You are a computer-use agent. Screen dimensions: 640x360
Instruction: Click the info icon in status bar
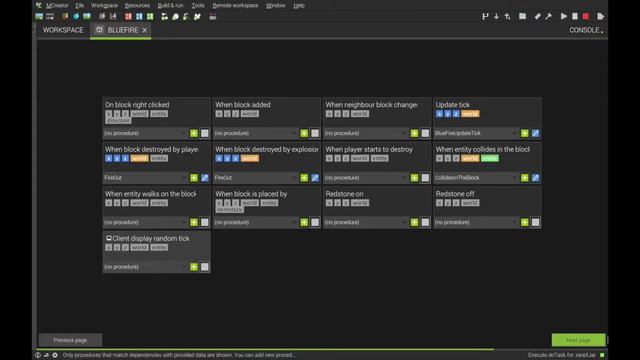pyautogui.click(x=38, y=355)
